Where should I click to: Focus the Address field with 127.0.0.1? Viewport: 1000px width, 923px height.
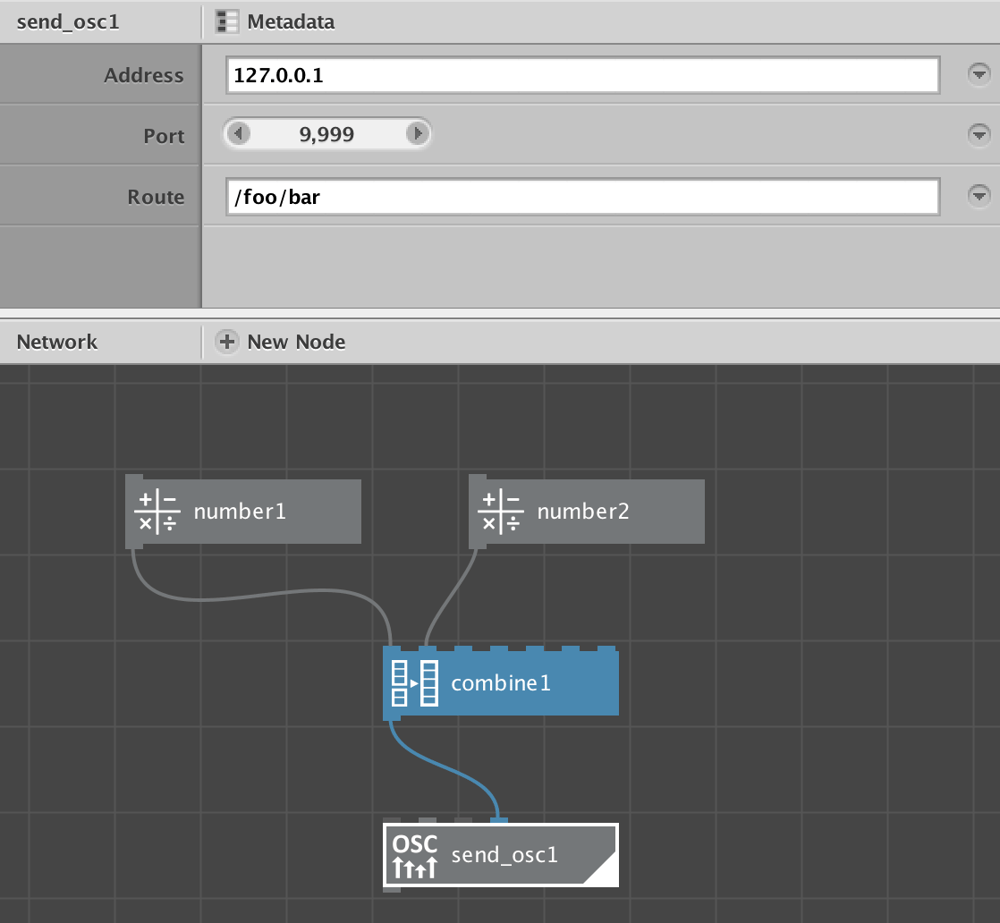click(x=583, y=75)
